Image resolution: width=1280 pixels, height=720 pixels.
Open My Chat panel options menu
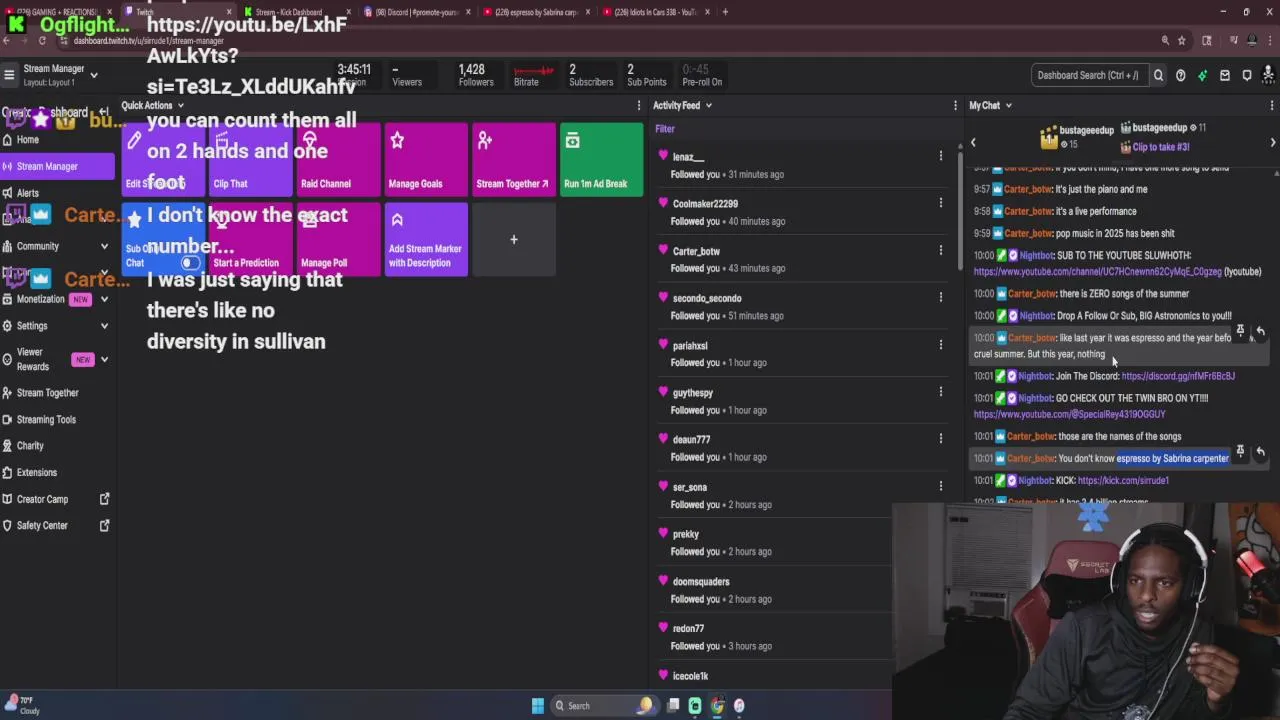point(1271,105)
